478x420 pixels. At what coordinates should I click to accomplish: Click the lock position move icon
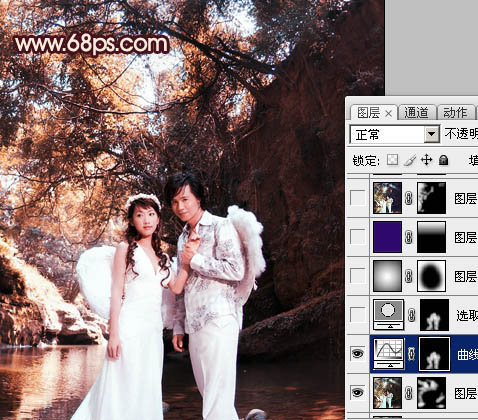[426, 160]
